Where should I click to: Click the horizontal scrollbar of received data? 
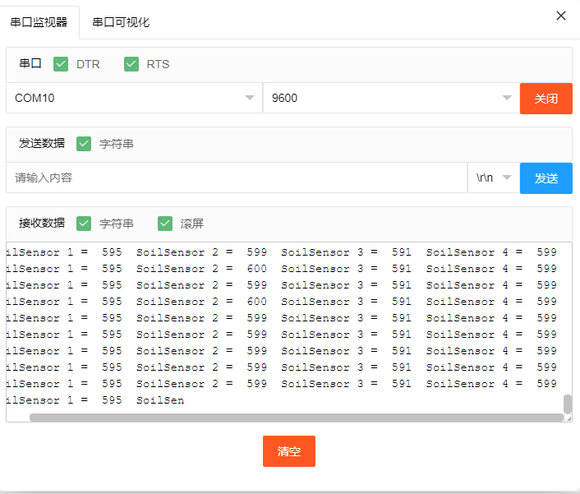click(297, 418)
